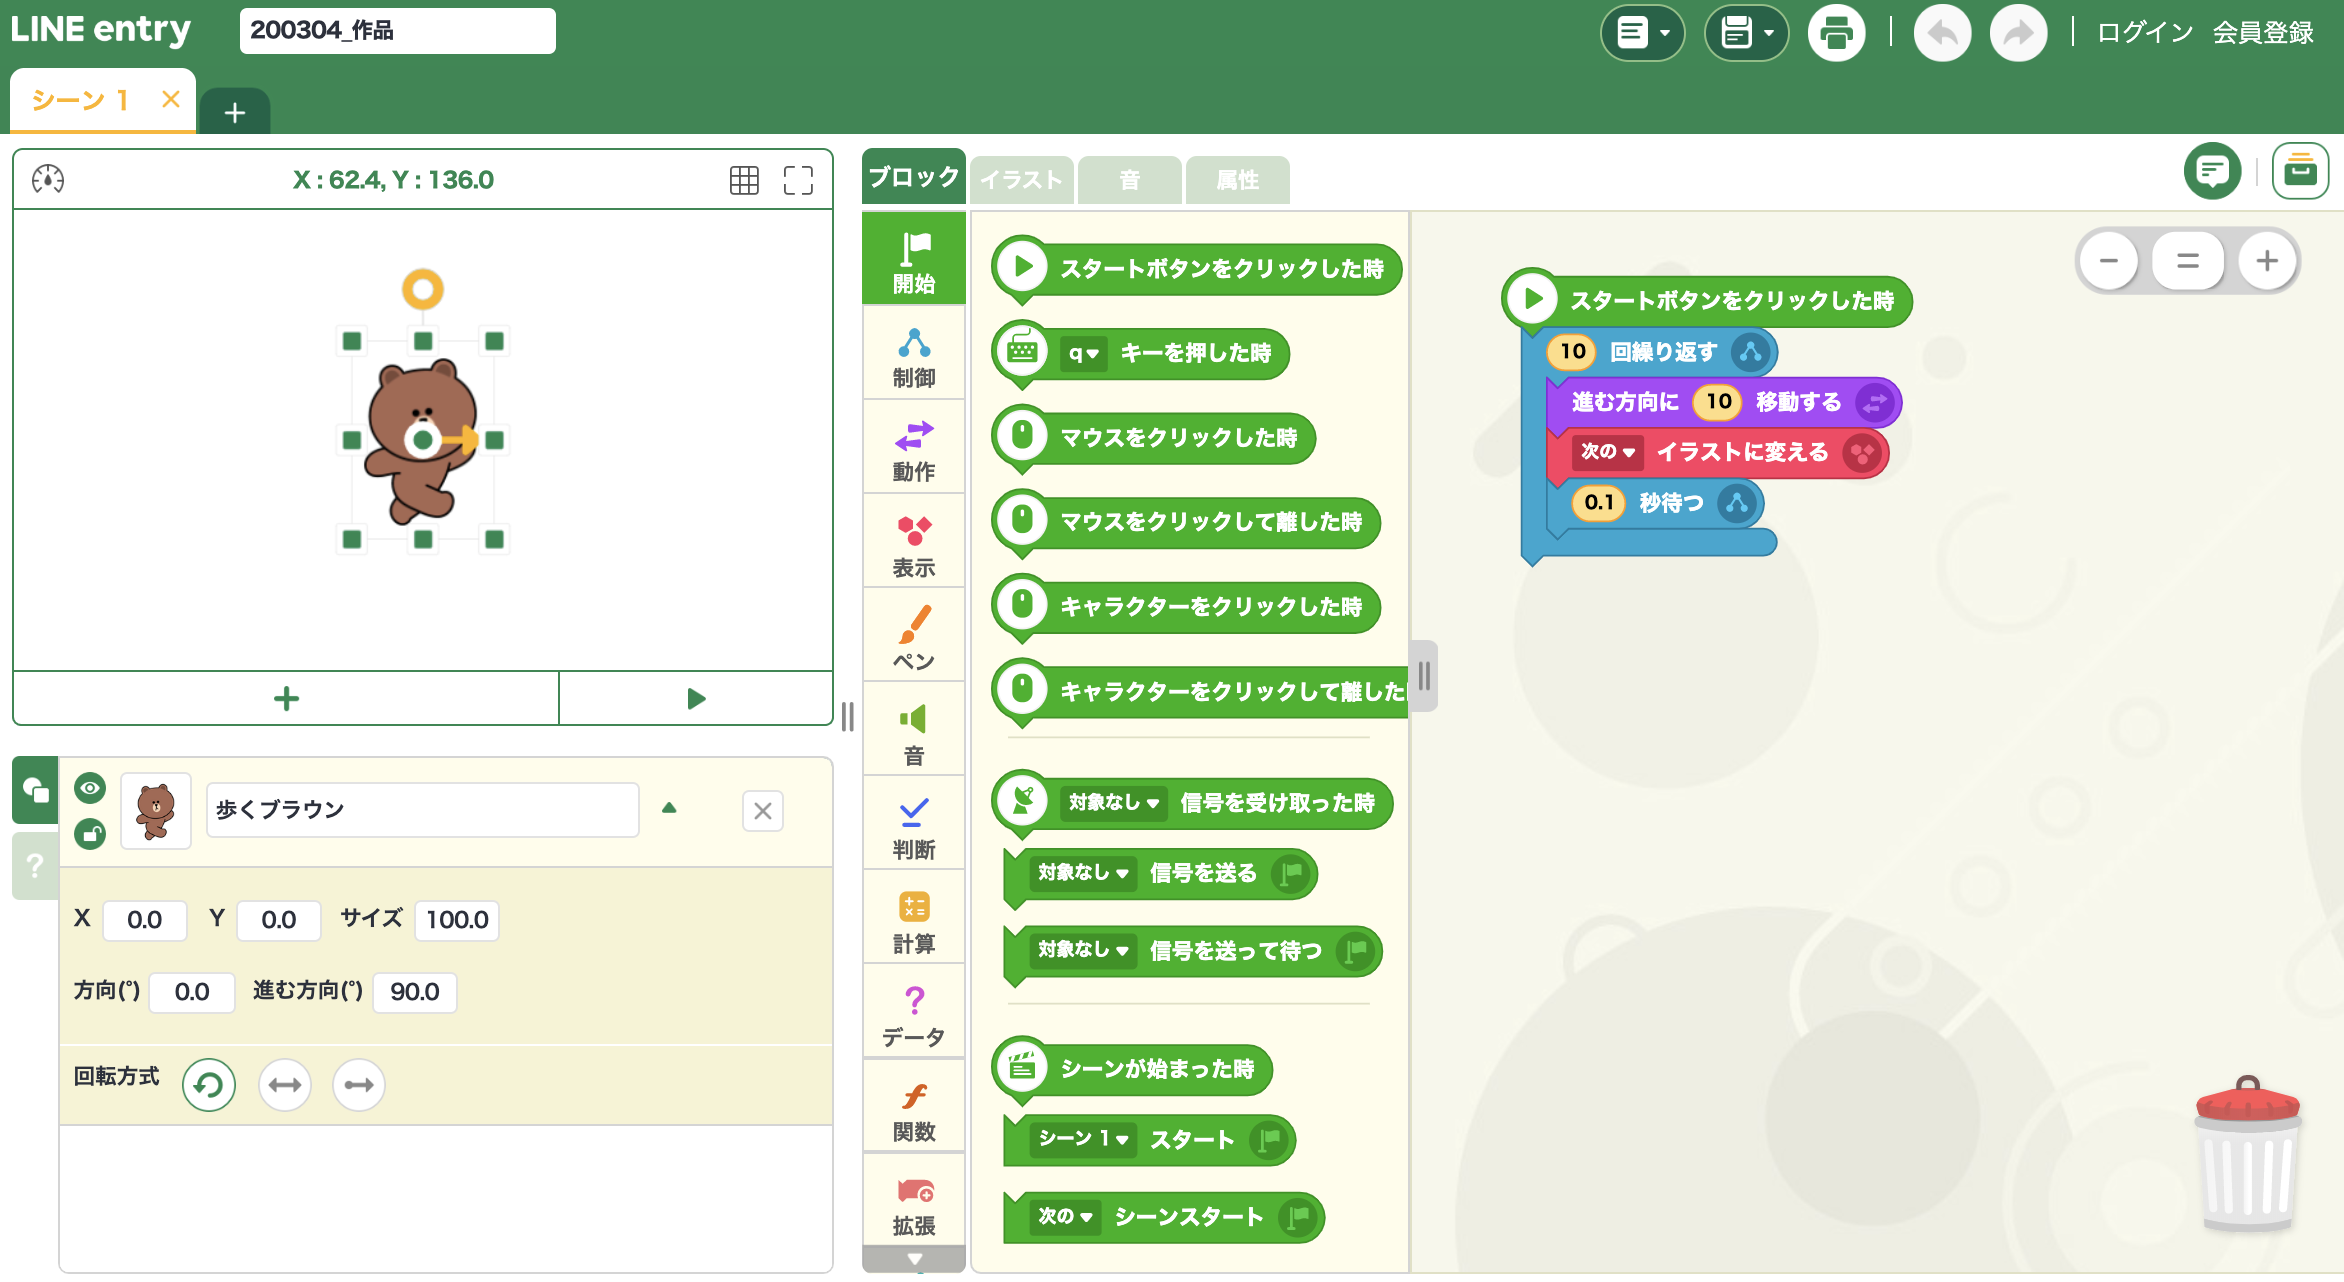Open the comment icon above workspace
Viewport: 2344px width, 1282px height.
[x=2212, y=171]
